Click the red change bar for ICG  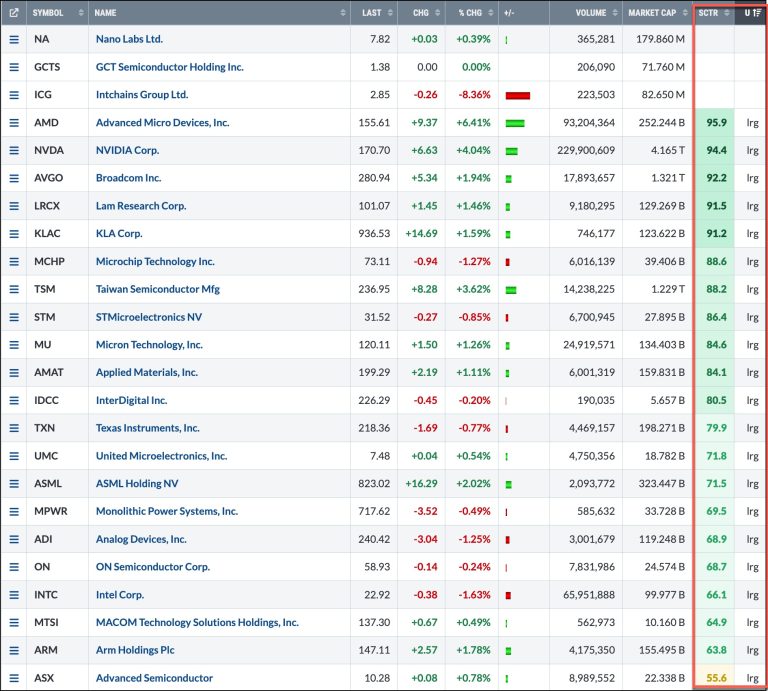click(x=518, y=95)
